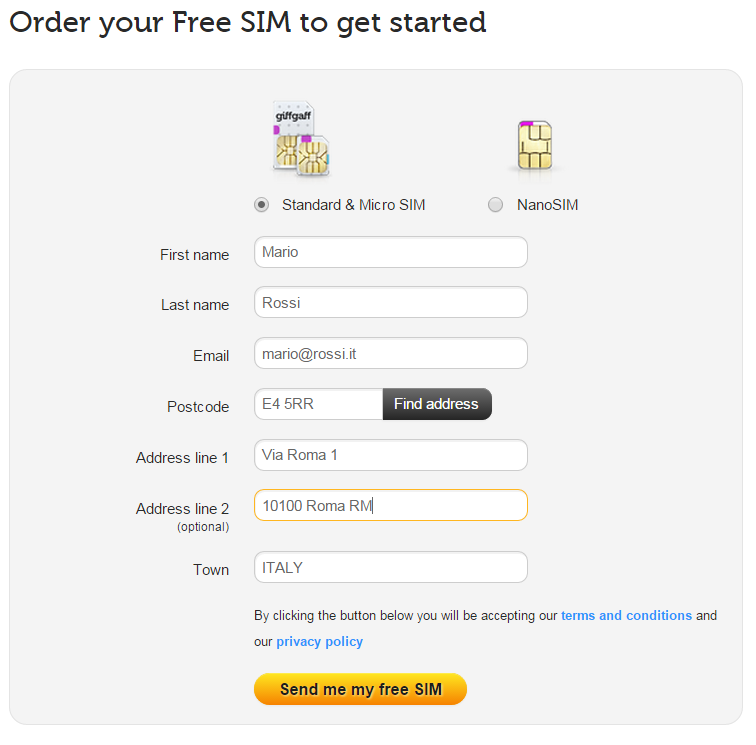Open the privacy policy link
Viewport: 756px width, 745px height.
point(319,641)
